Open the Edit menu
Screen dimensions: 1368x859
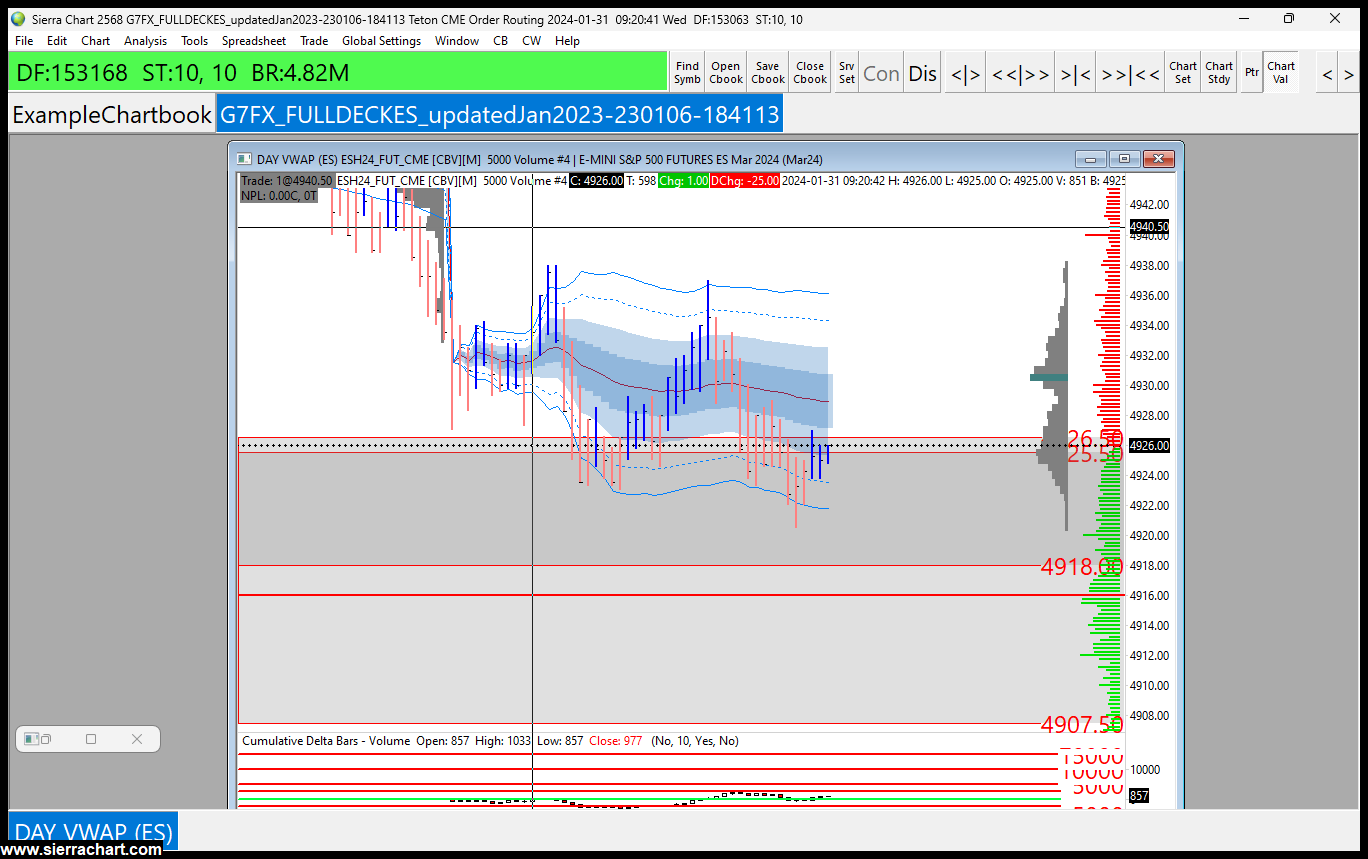(x=57, y=41)
